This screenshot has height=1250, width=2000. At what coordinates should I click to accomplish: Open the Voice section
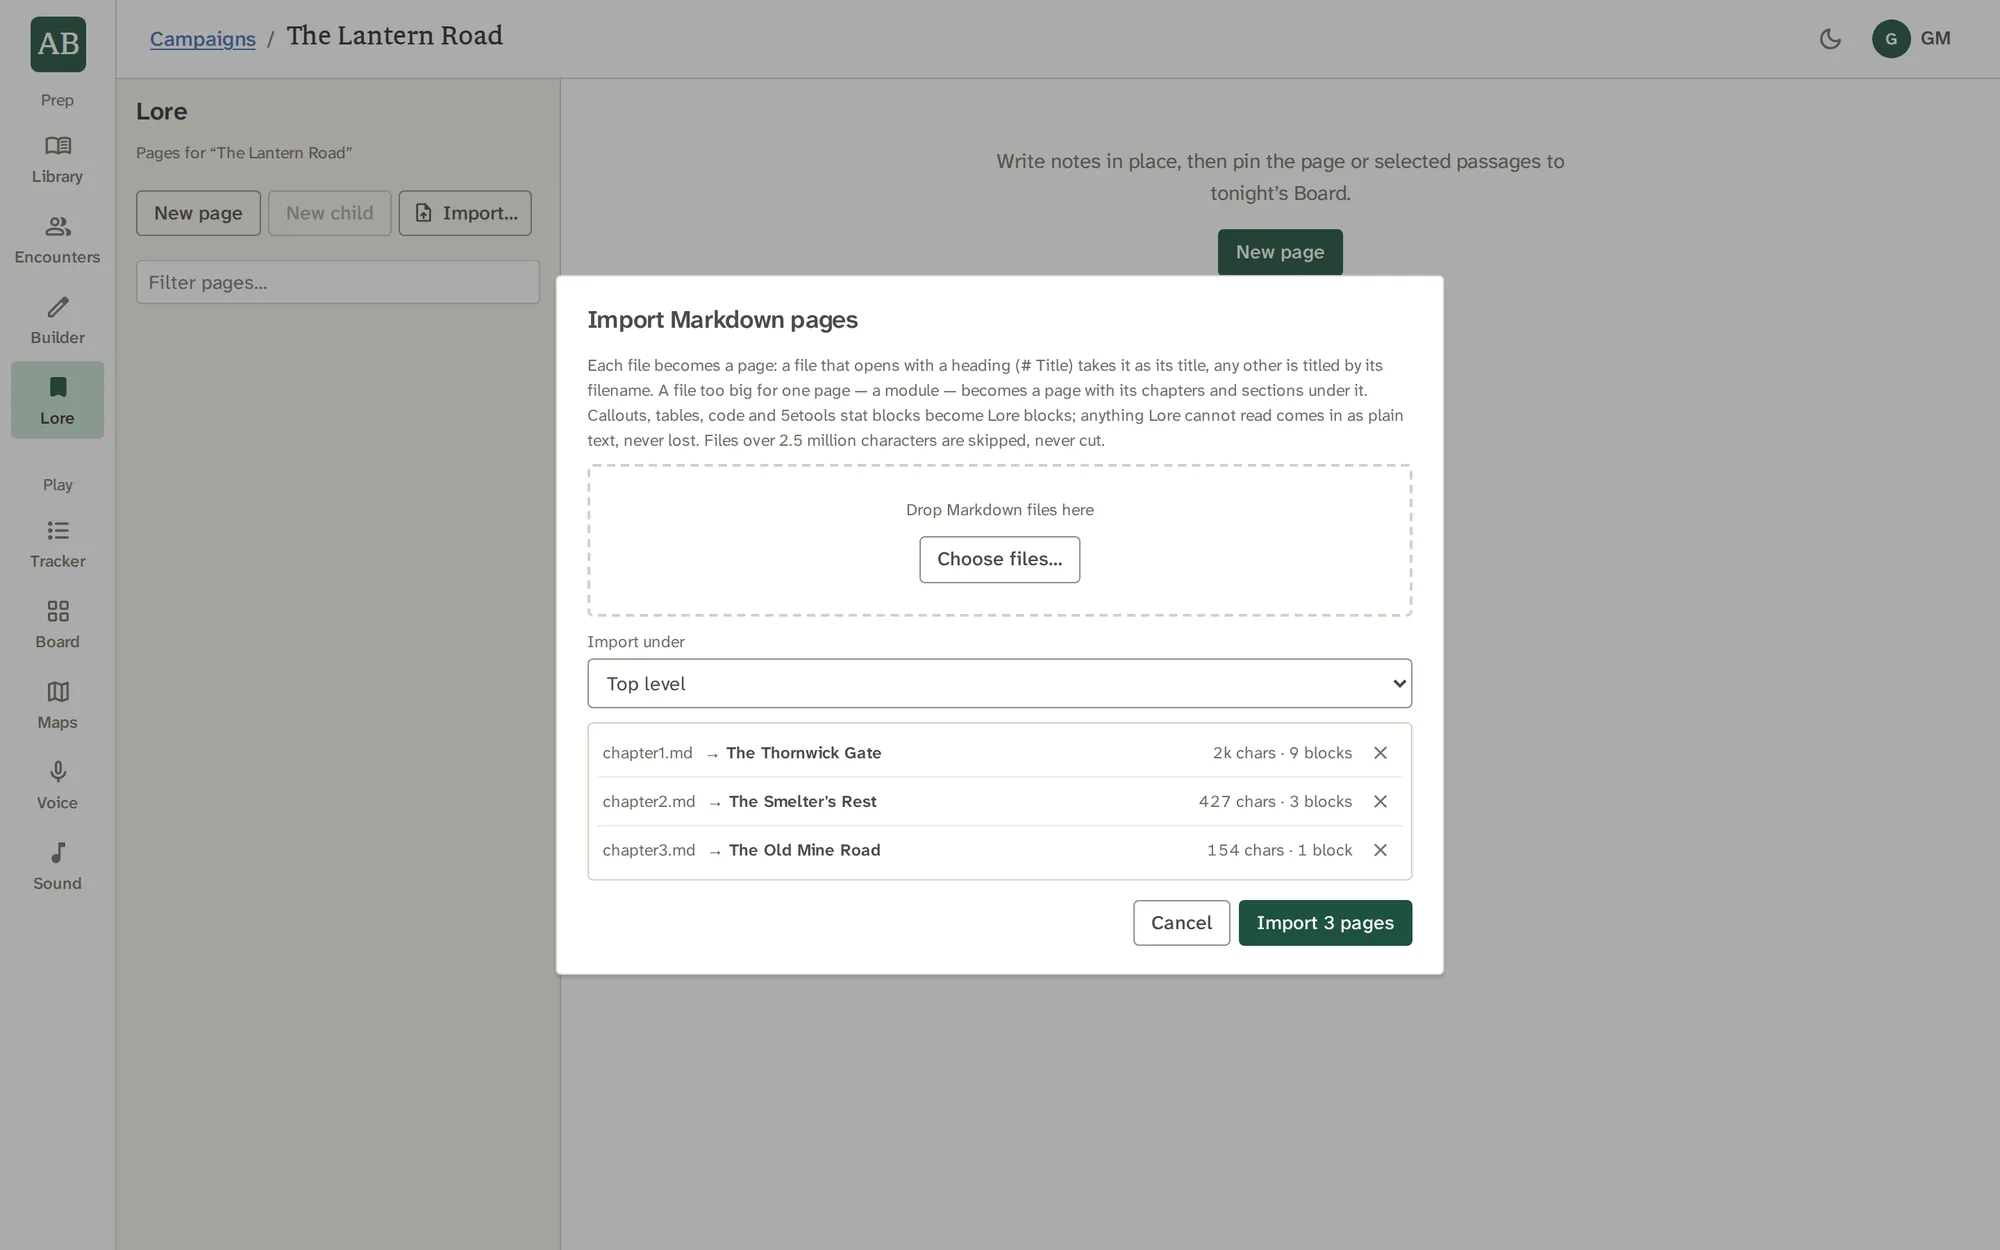click(57, 786)
